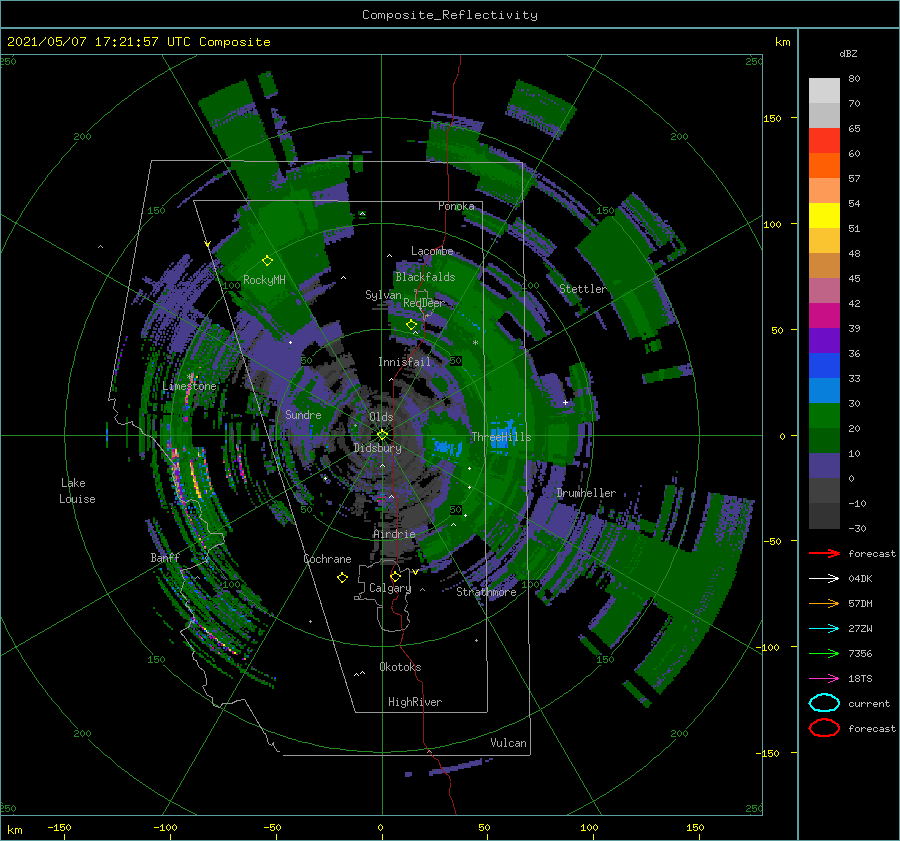Click the Sundre city label

pyautogui.click(x=303, y=414)
